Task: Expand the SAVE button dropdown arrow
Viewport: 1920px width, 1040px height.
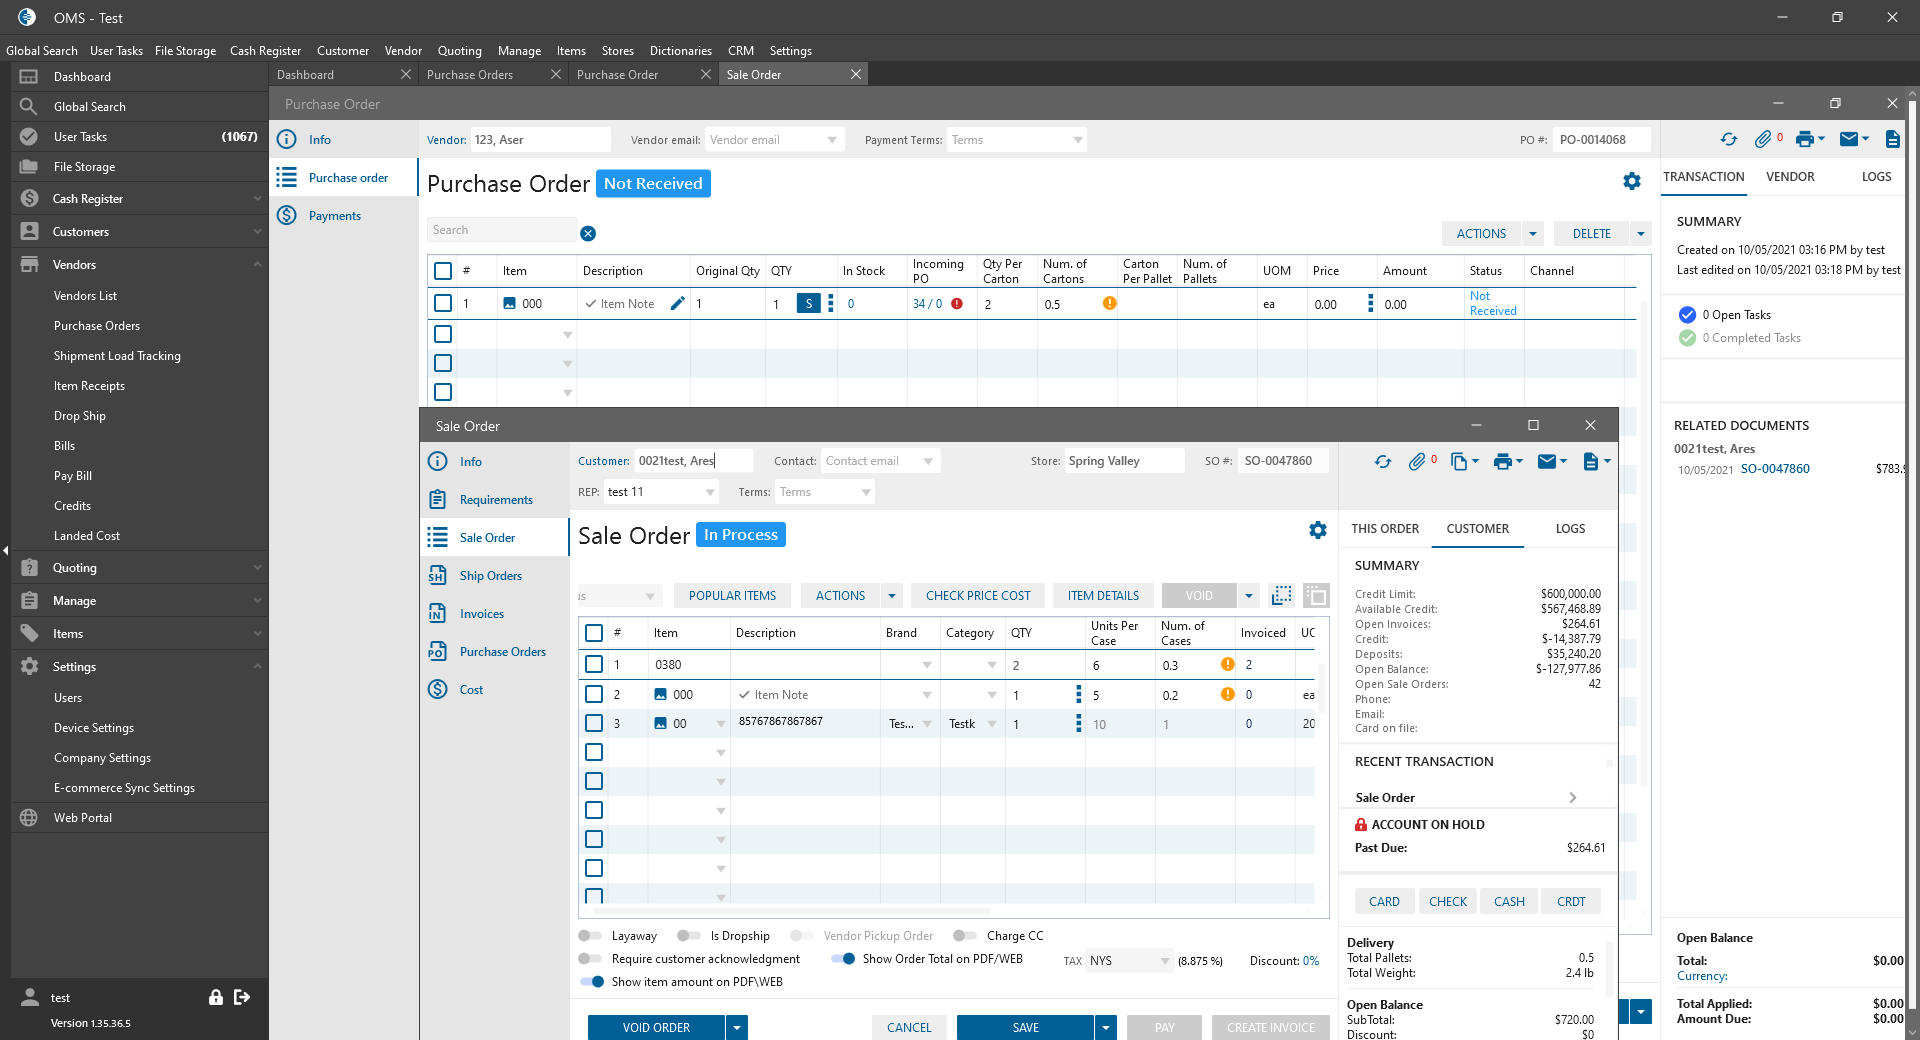Action: point(1105,1027)
